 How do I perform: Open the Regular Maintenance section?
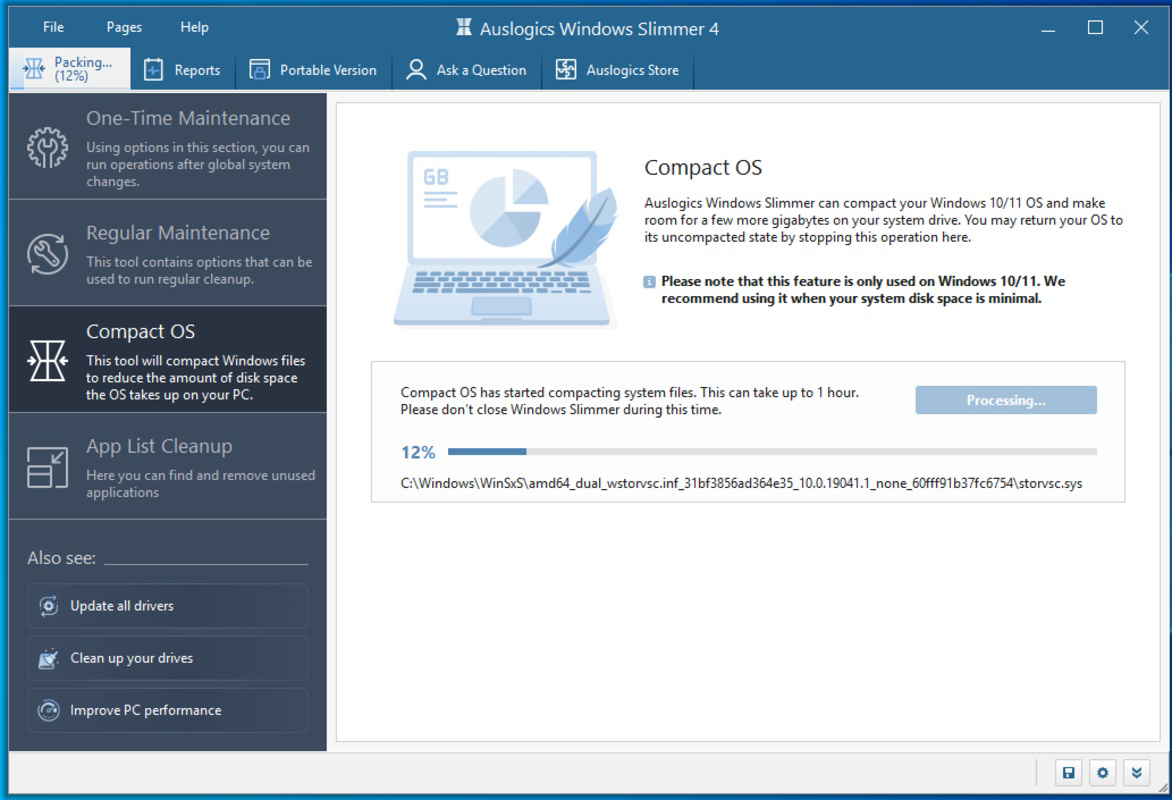pos(167,253)
